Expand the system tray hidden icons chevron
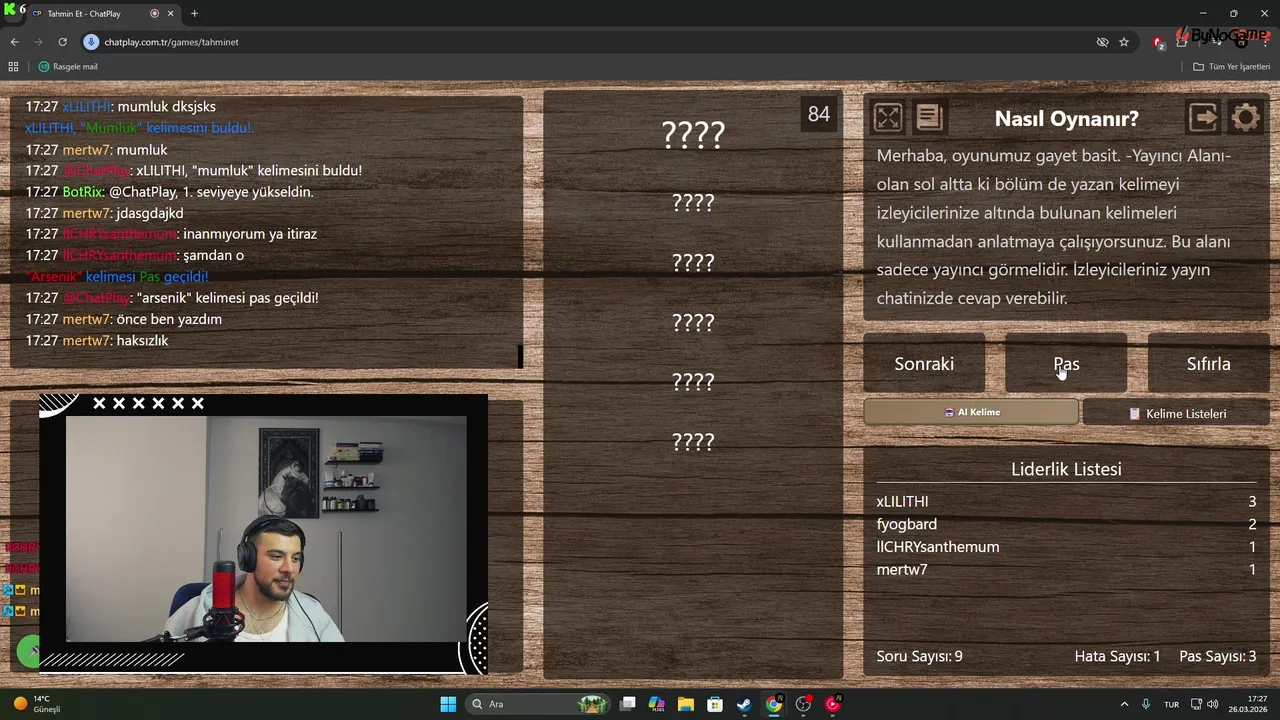 pyautogui.click(x=1124, y=704)
